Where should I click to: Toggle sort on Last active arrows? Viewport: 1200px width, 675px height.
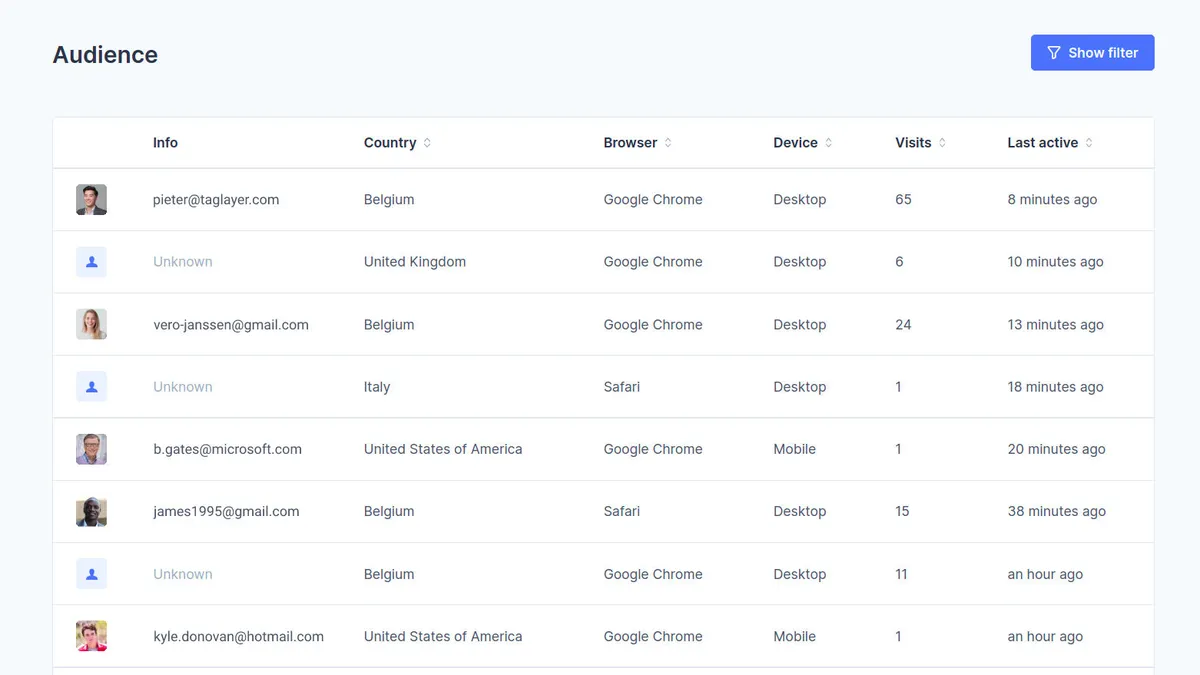(x=1089, y=143)
